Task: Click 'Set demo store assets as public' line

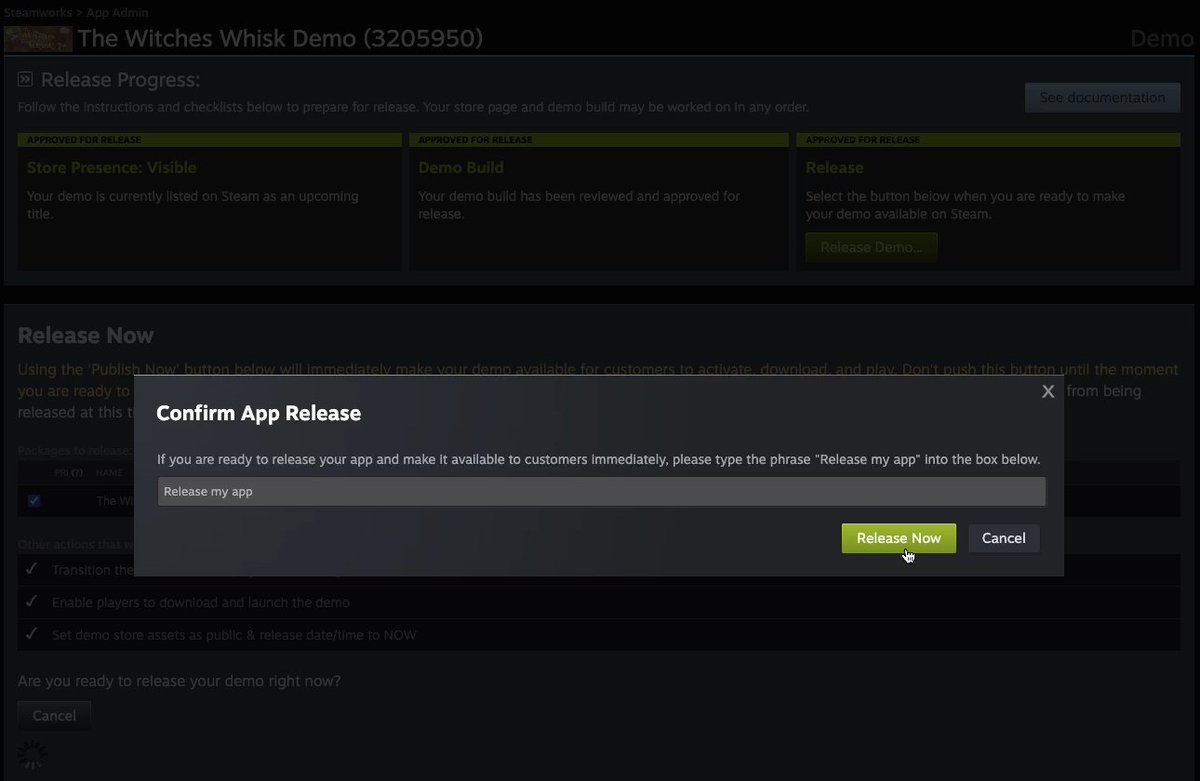Action: pyautogui.click(x=234, y=635)
